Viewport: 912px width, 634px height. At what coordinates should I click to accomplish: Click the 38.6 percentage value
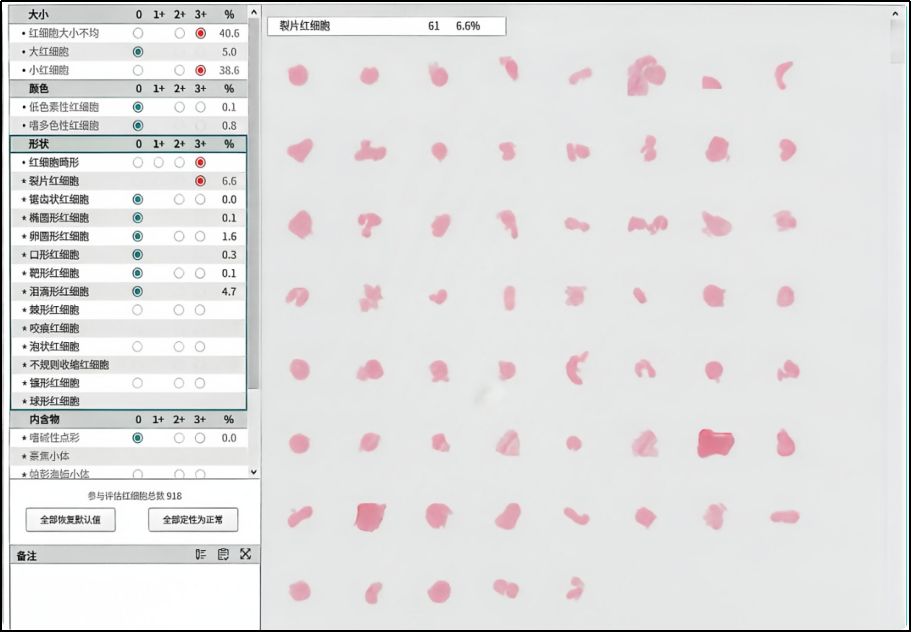(x=229, y=70)
